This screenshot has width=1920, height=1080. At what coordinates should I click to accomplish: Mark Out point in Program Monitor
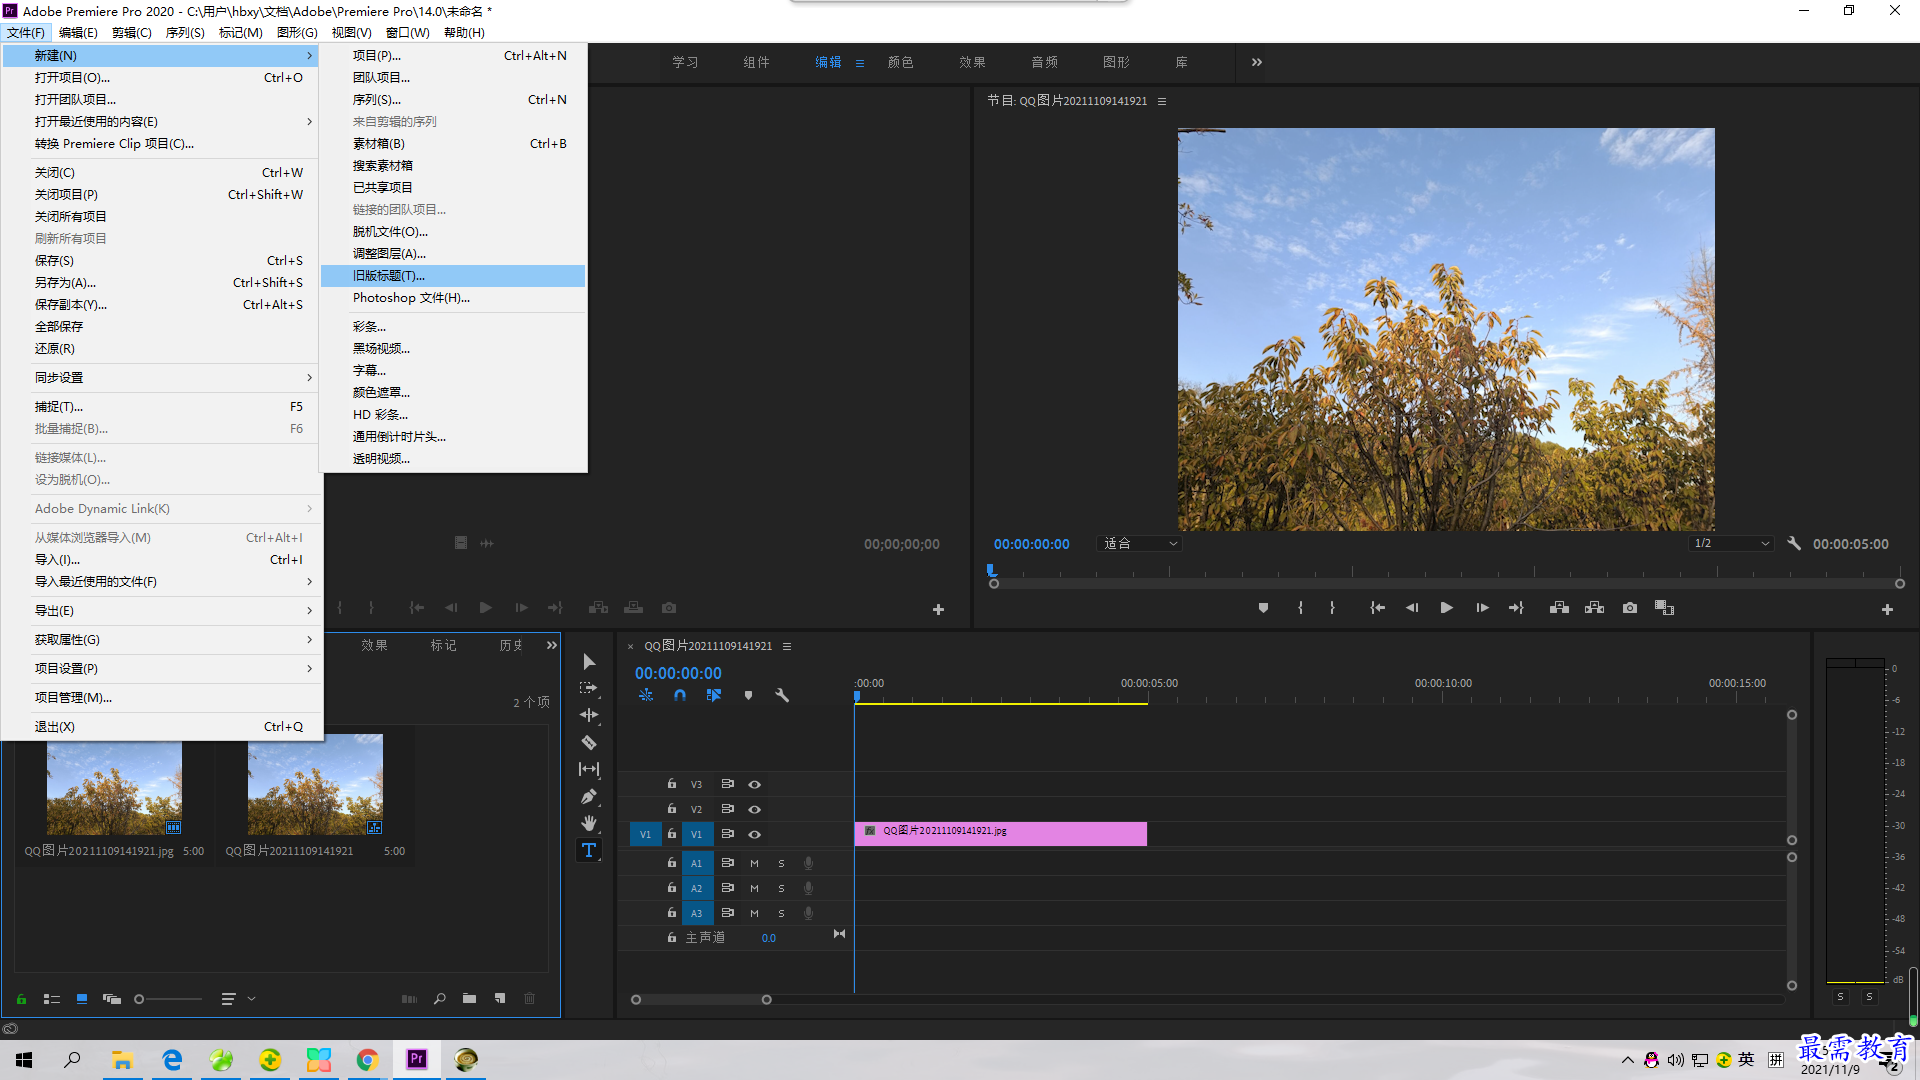[x=1332, y=608]
